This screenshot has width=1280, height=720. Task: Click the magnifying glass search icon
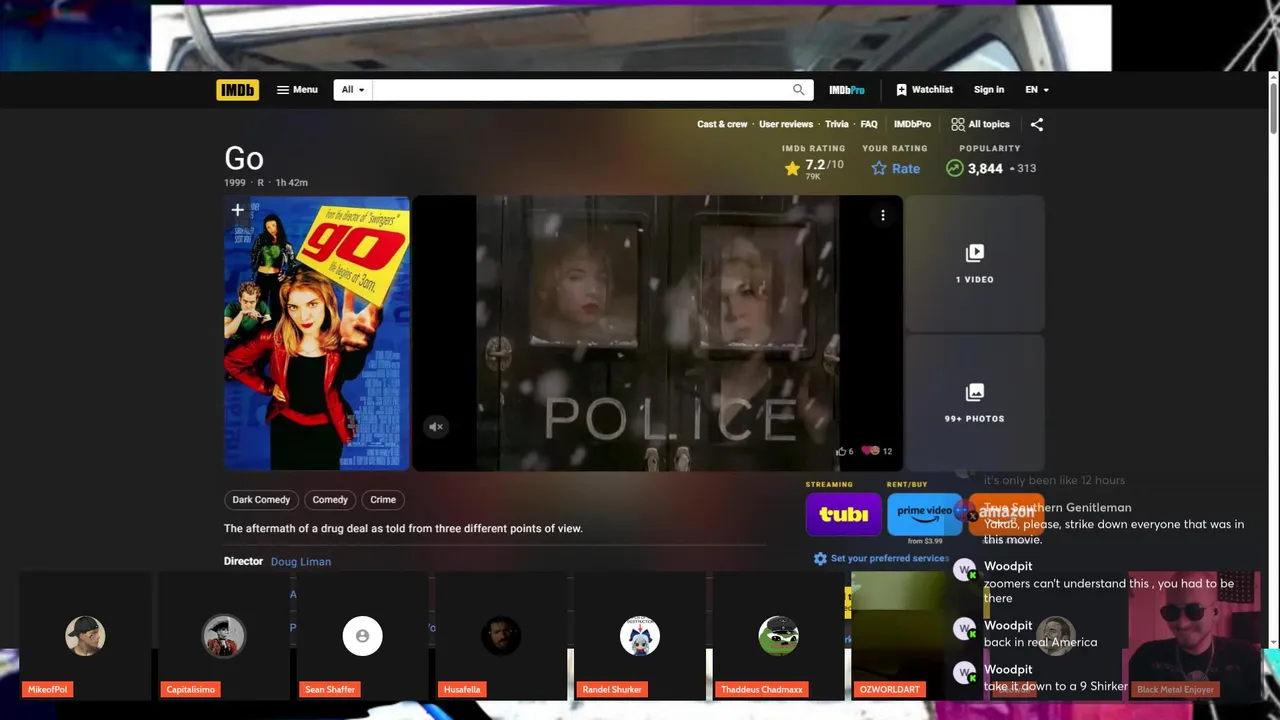pos(798,90)
